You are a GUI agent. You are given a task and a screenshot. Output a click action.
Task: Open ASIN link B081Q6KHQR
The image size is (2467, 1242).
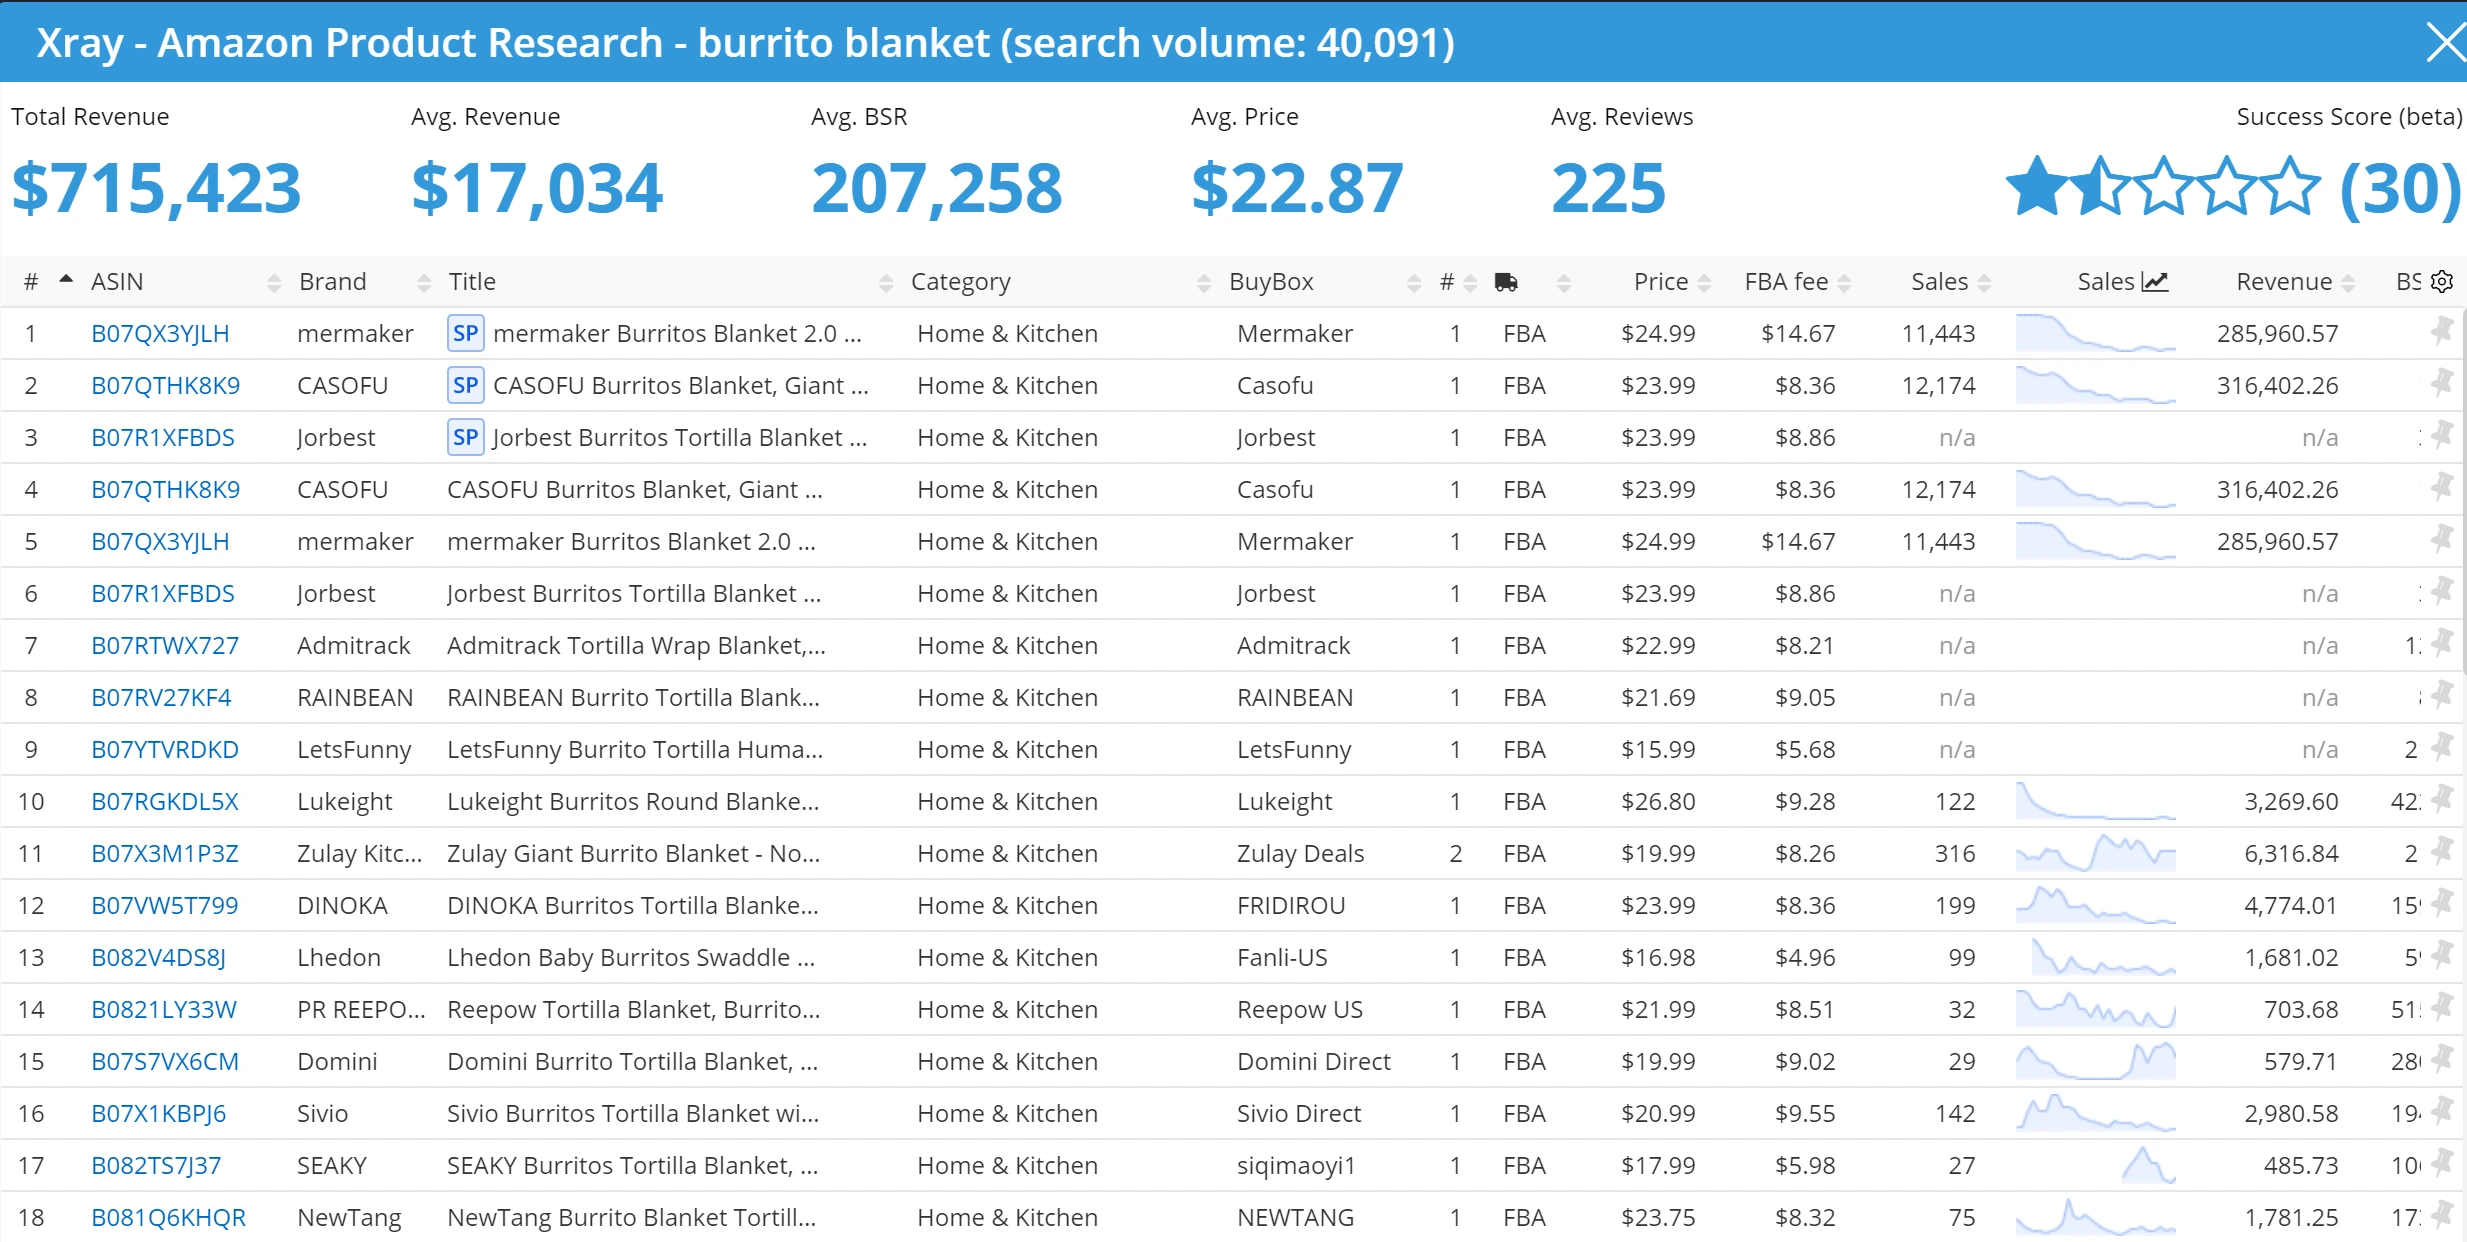coord(168,1217)
